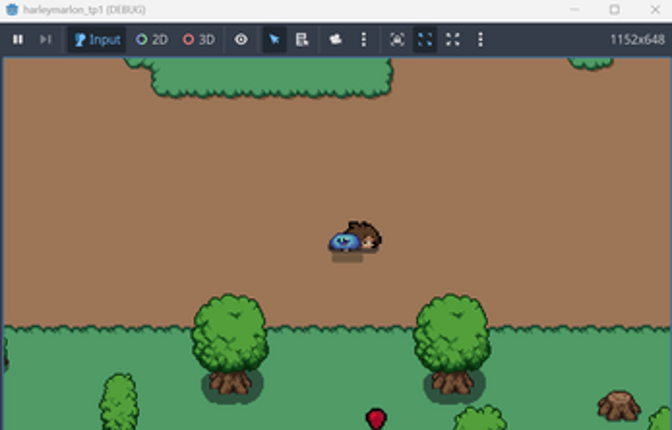Click the highlighted corner-brackets sizing icon
Image resolution: width=672 pixels, height=430 pixels.
[425, 40]
